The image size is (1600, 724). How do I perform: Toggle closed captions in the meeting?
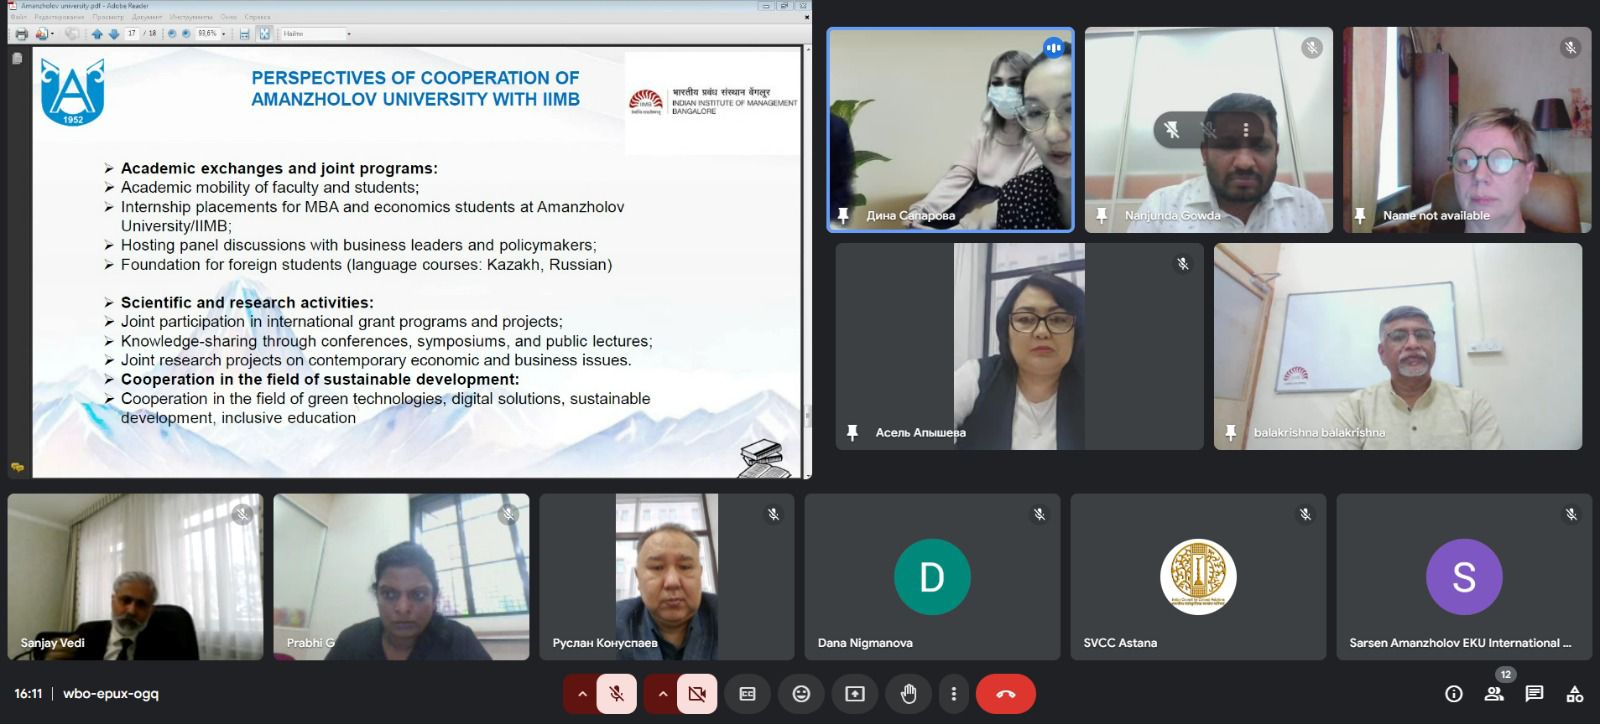(x=747, y=694)
